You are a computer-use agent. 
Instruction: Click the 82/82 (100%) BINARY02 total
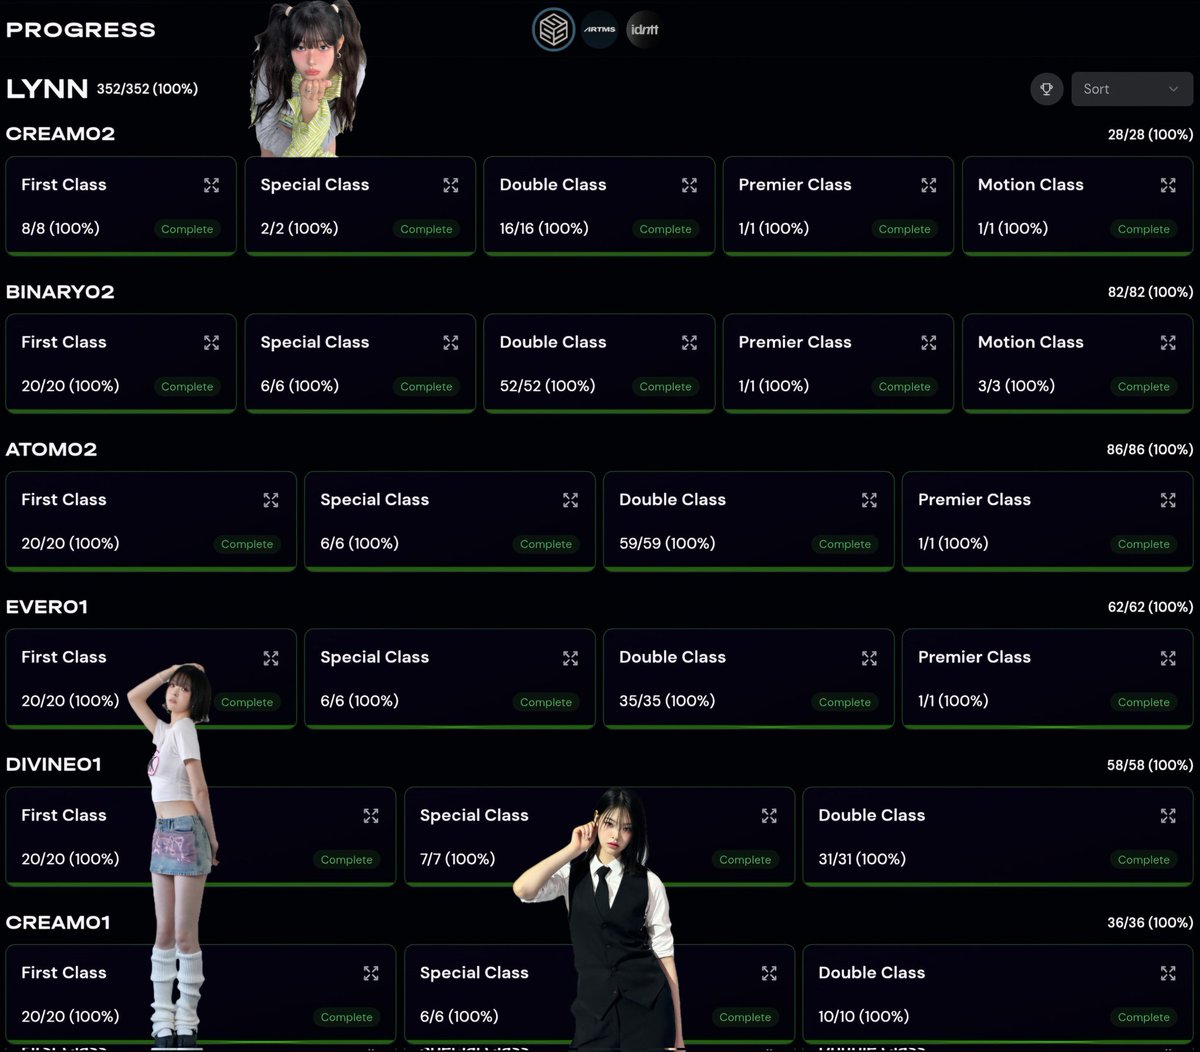pyautogui.click(x=1150, y=292)
